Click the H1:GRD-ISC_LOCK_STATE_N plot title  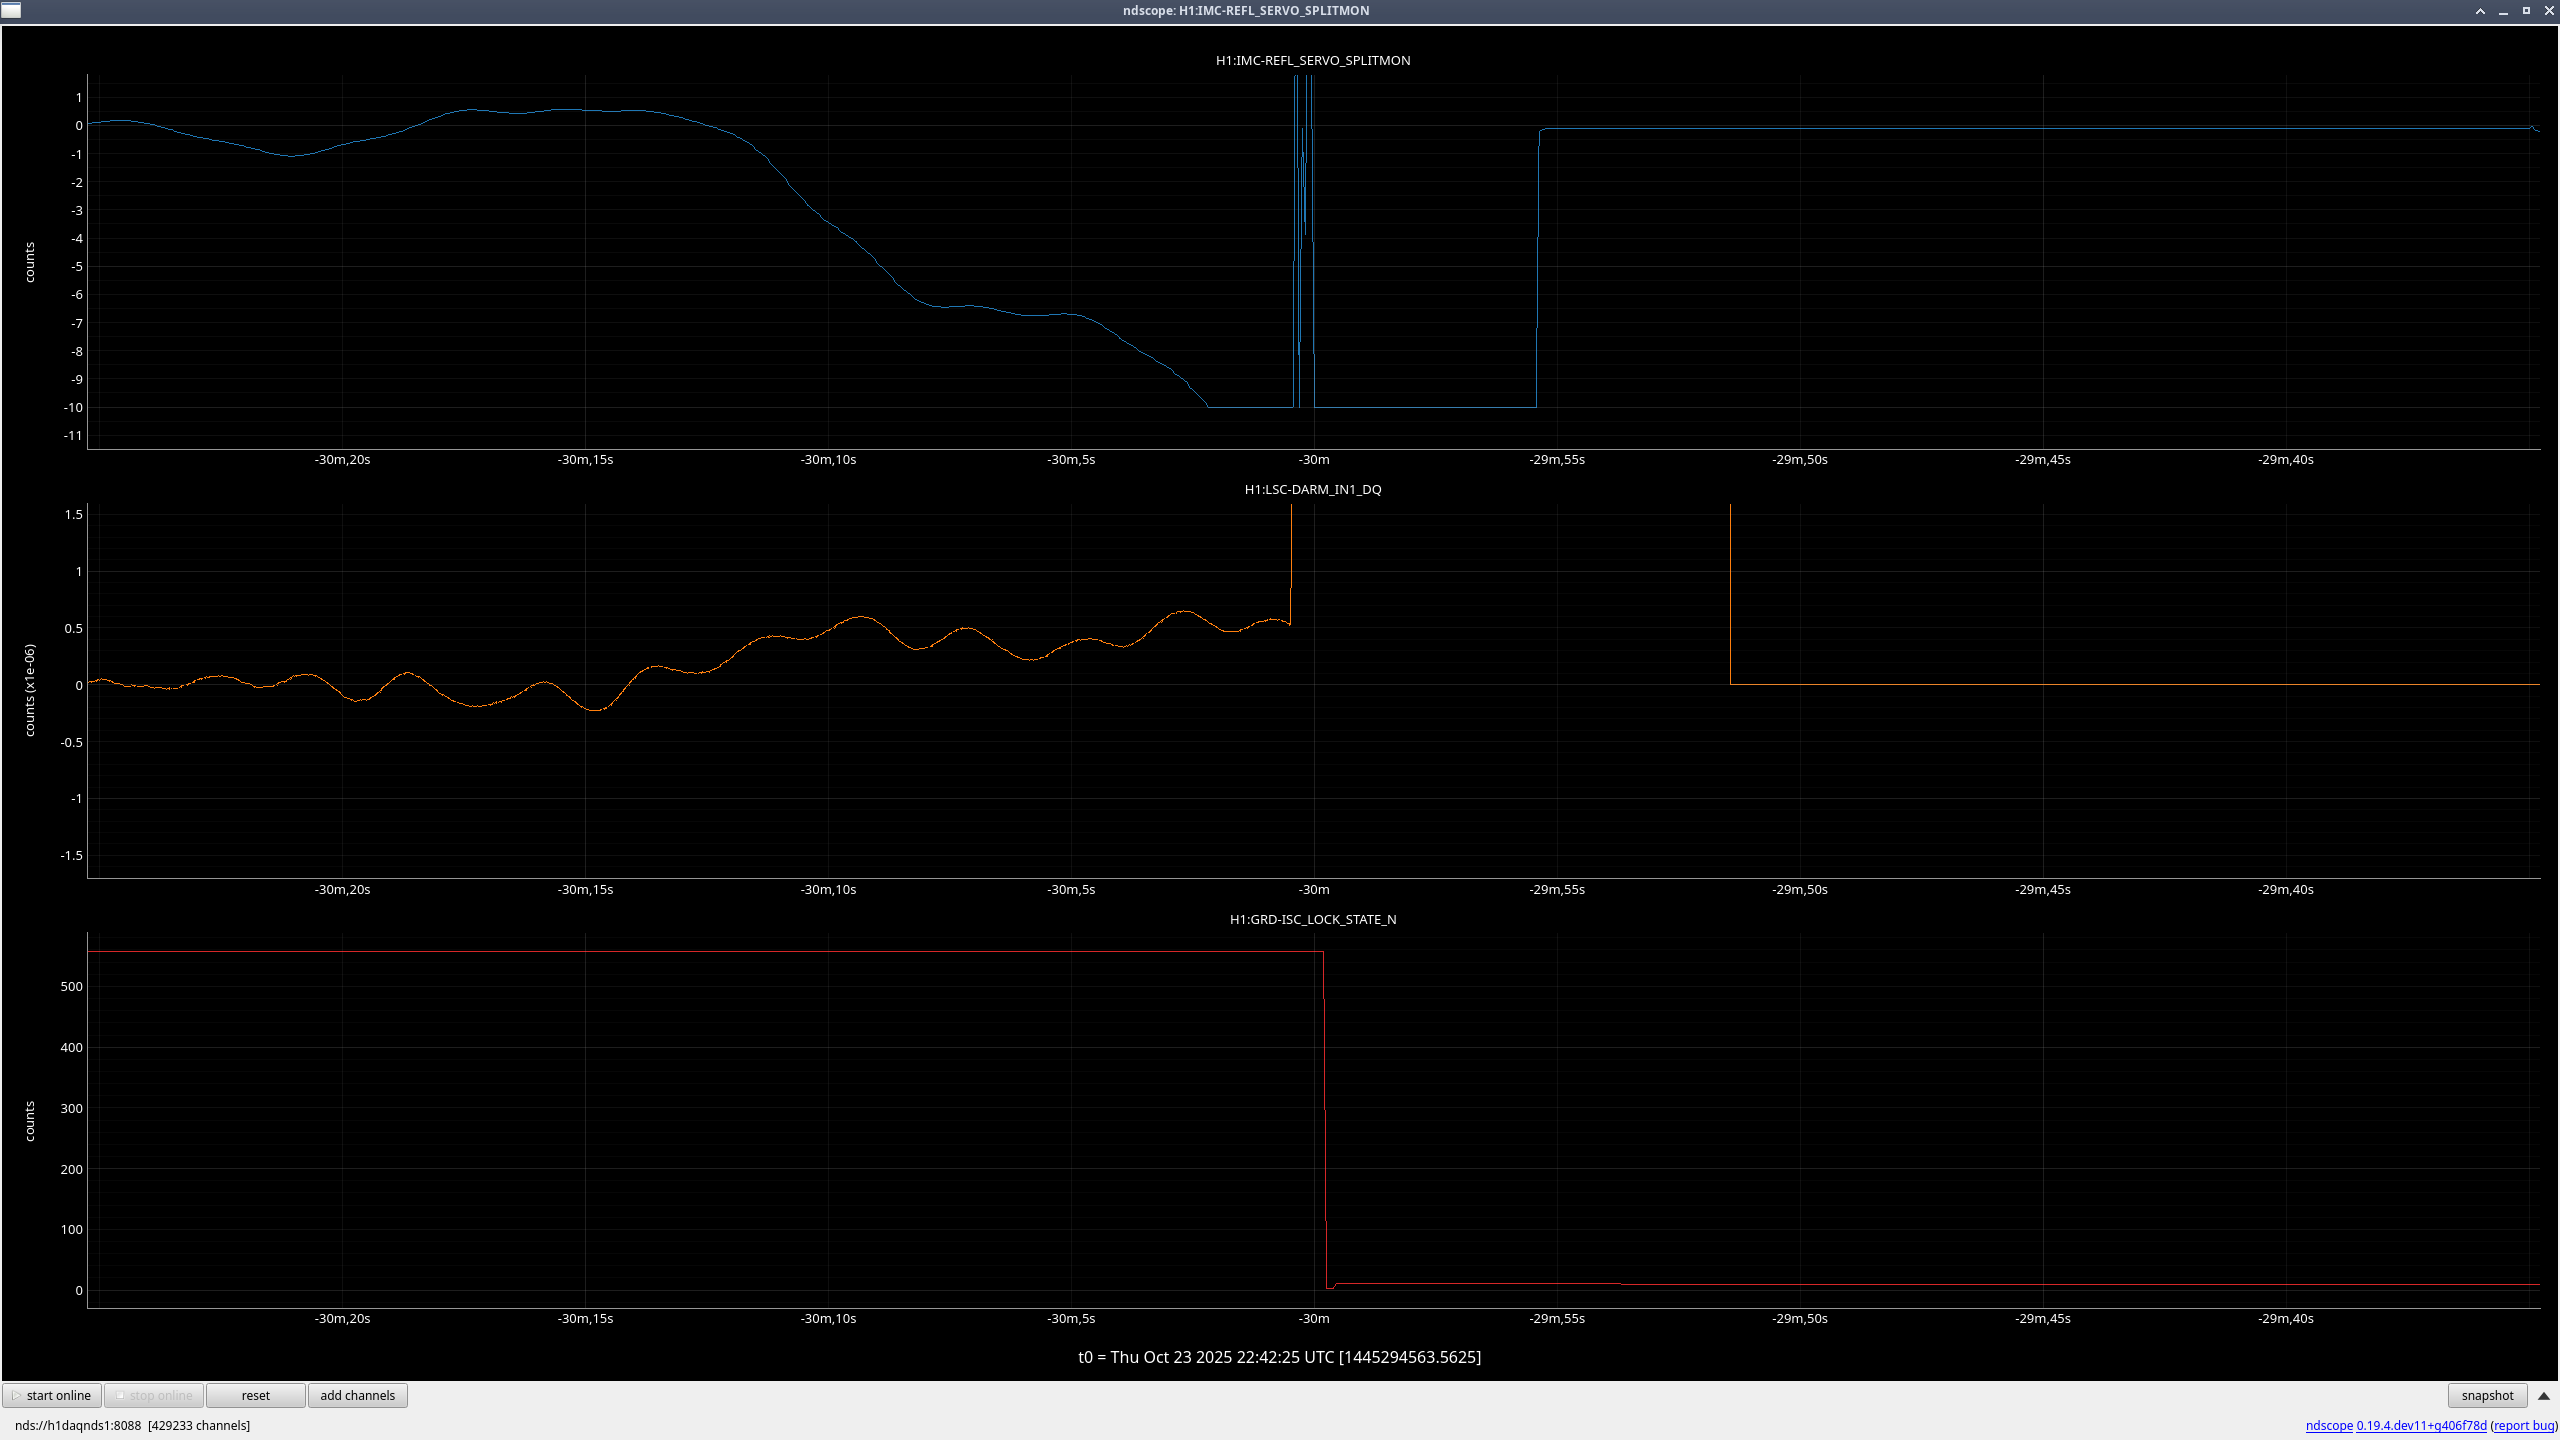[1312, 919]
